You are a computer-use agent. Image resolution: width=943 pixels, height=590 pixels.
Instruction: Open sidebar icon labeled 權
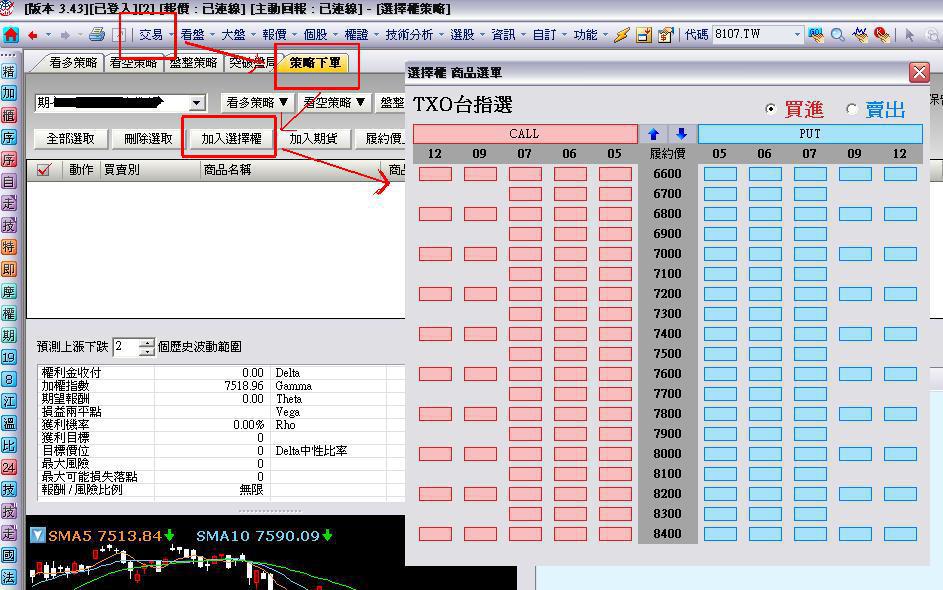pyautogui.click(x=8, y=313)
